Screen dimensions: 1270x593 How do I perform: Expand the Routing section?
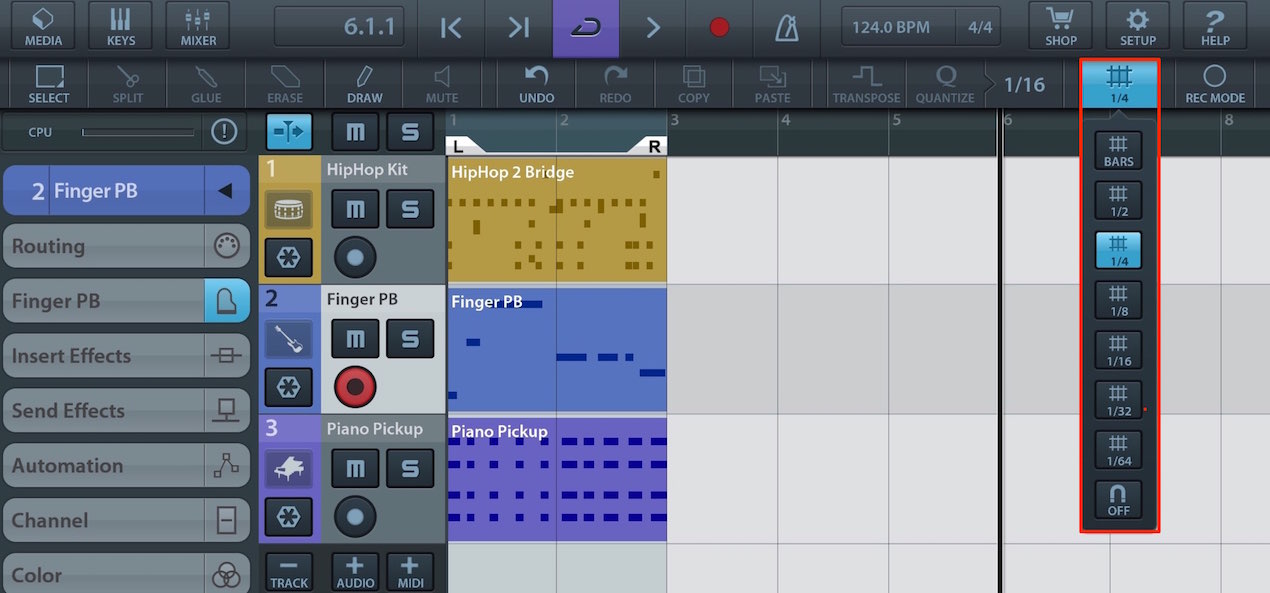(126, 246)
